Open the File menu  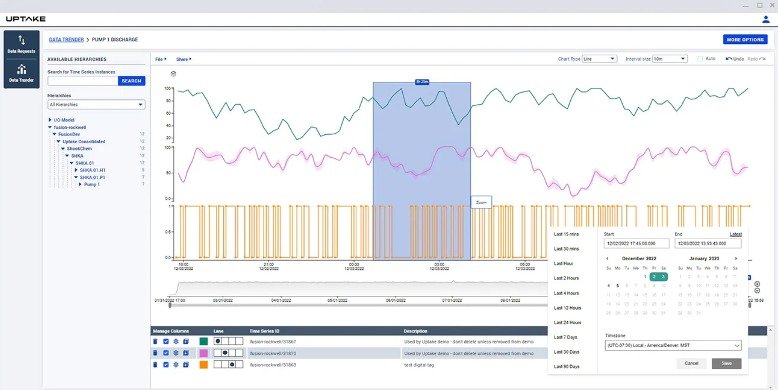(x=161, y=59)
